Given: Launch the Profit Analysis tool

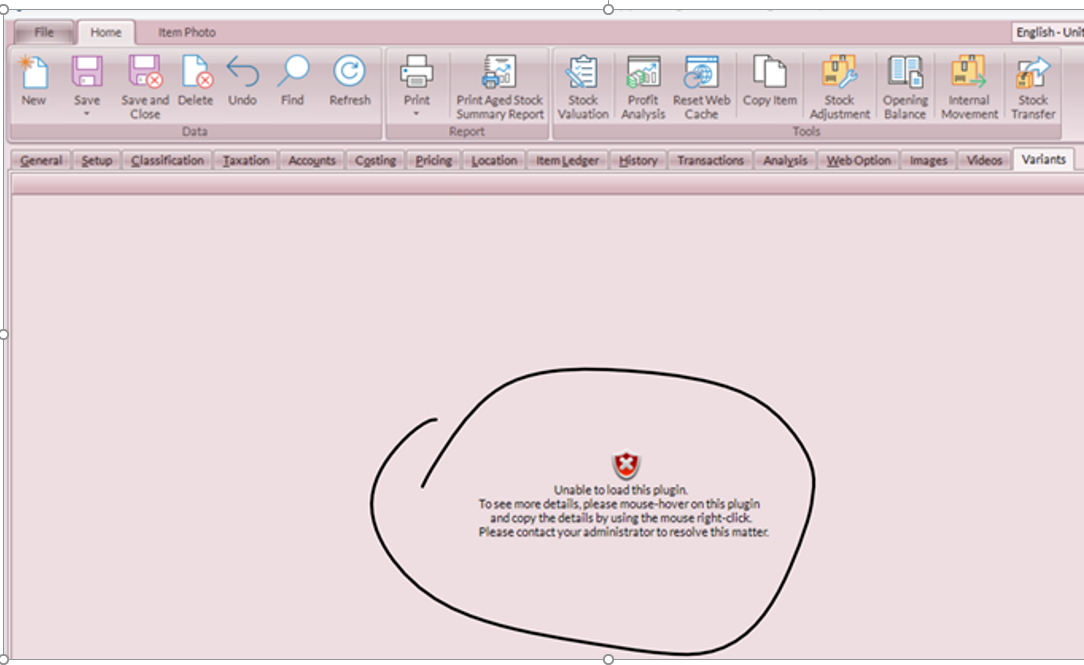Looking at the screenshot, I should point(643,75).
